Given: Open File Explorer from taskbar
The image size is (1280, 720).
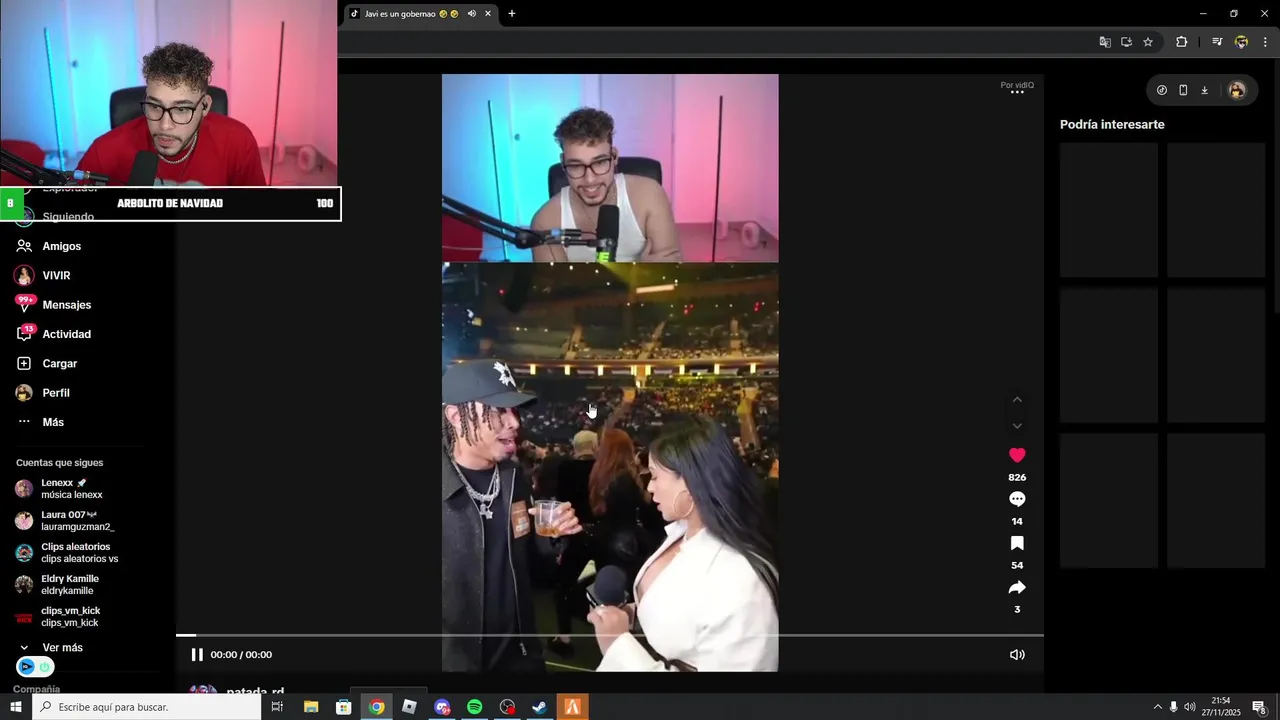Looking at the screenshot, I should click(x=311, y=707).
